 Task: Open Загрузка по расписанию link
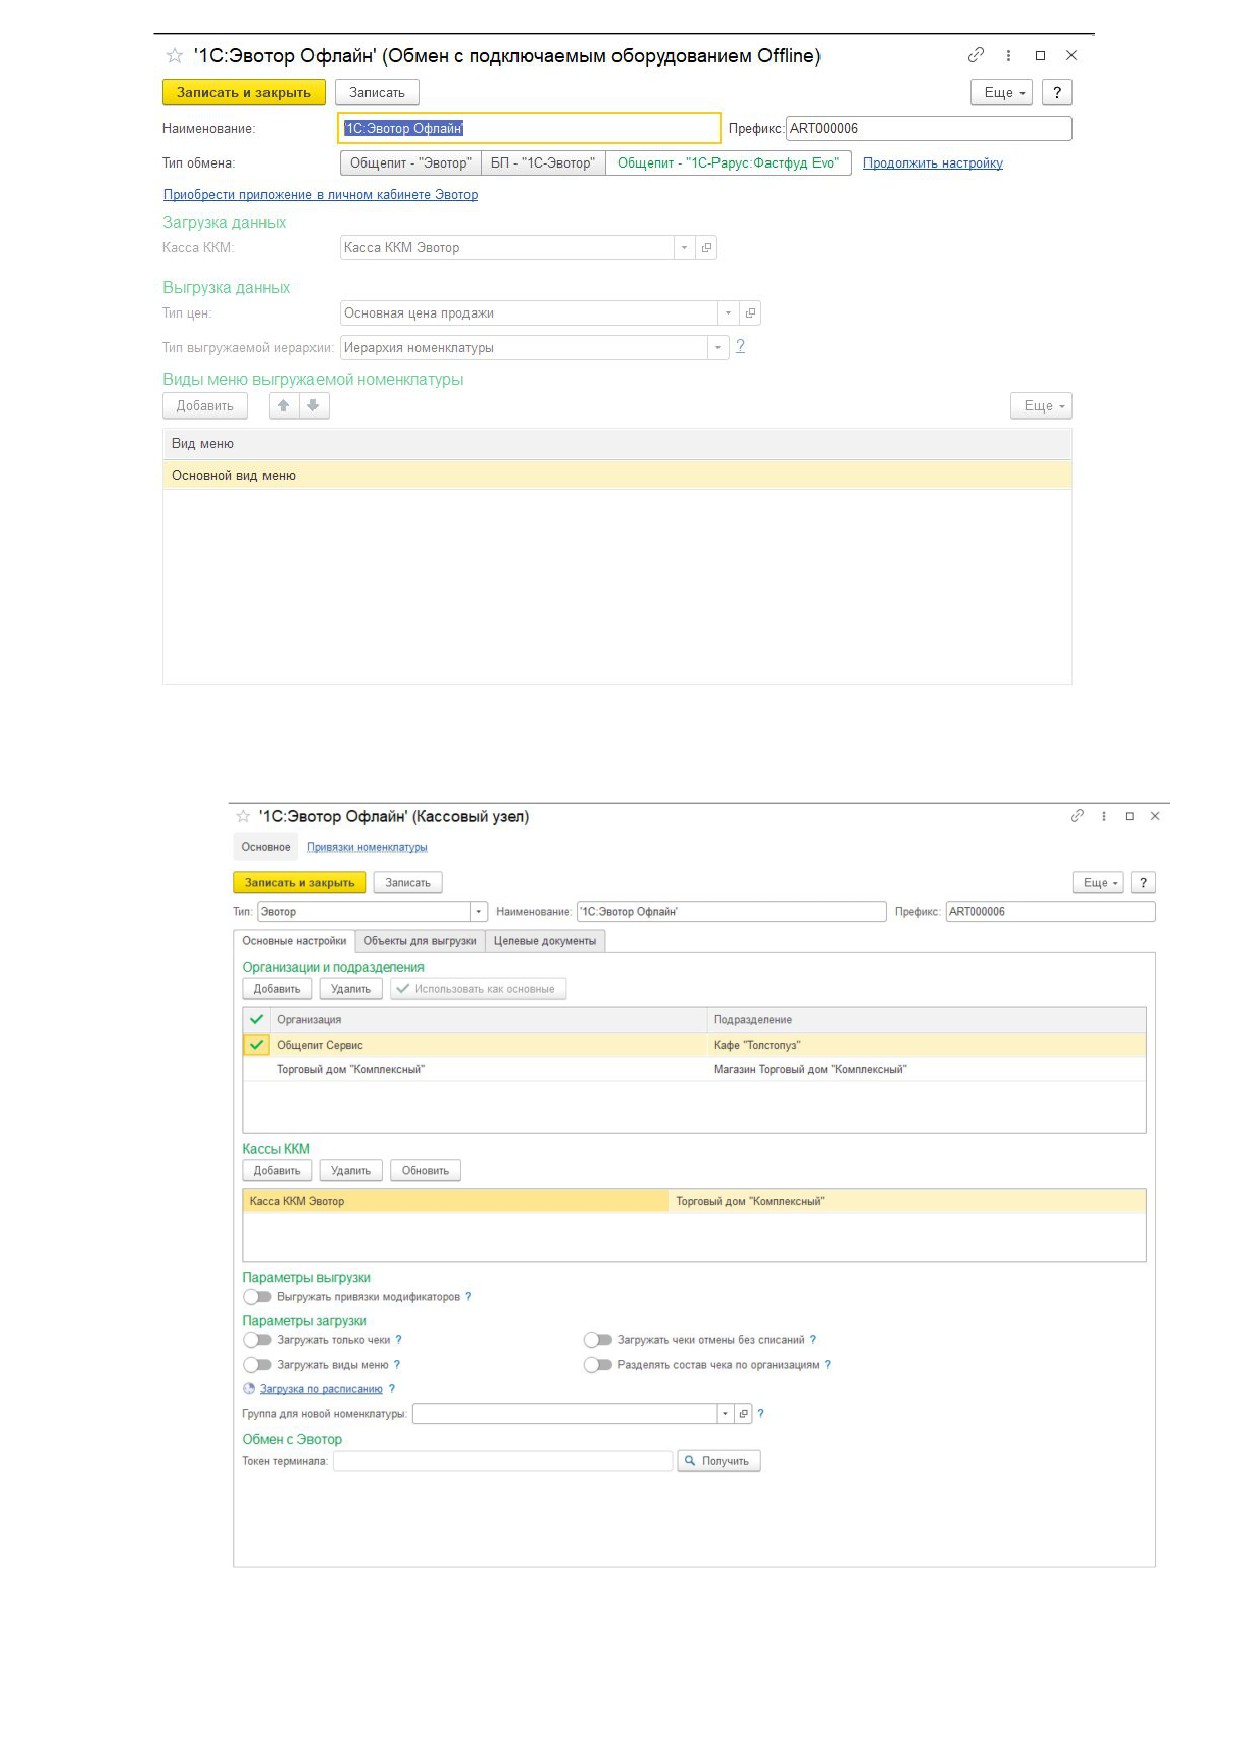click(321, 1389)
